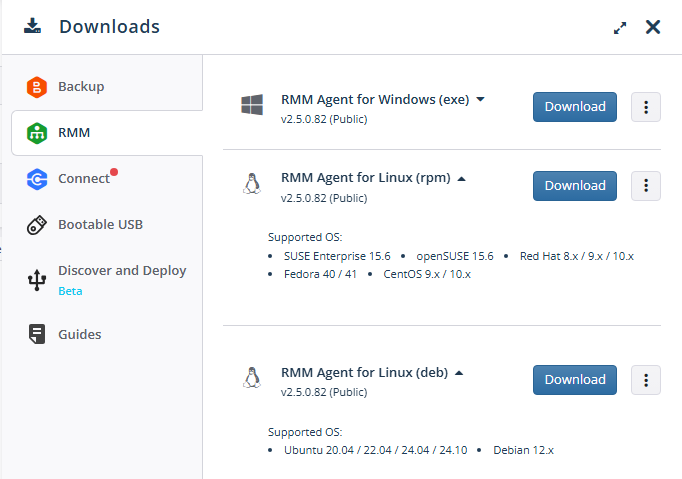The width and height of the screenshot is (682, 479).
Task: Download RMM Agent for Linux (rpm)
Action: click(575, 186)
